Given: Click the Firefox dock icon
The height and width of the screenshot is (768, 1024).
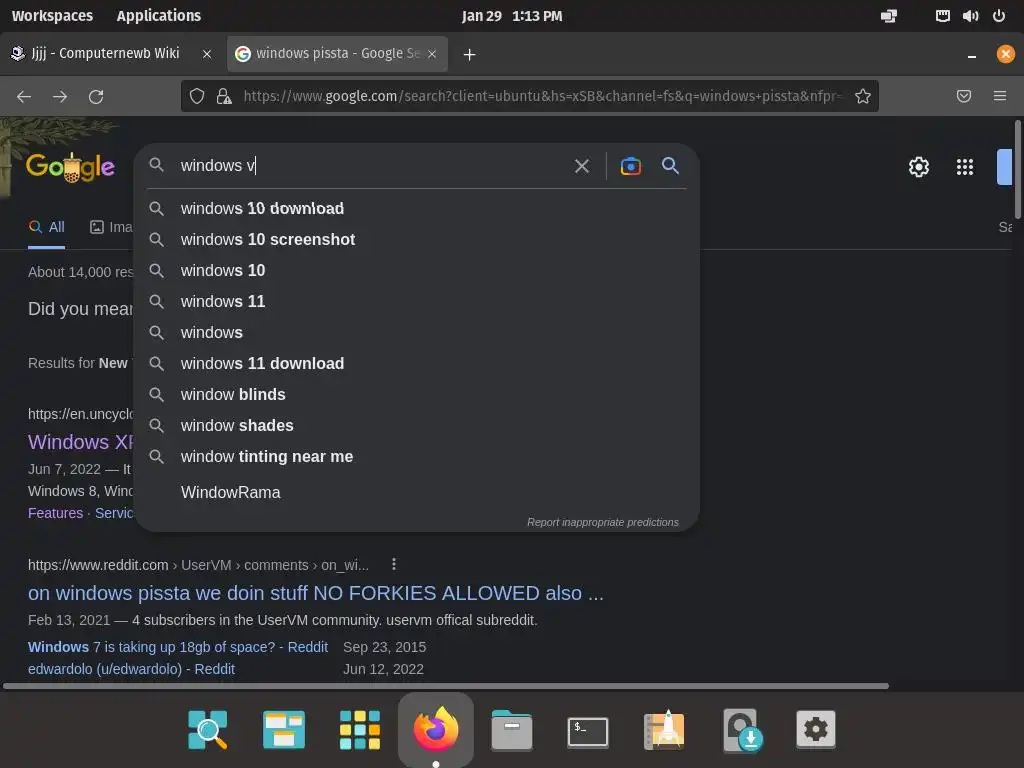Looking at the screenshot, I should [x=436, y=729].
